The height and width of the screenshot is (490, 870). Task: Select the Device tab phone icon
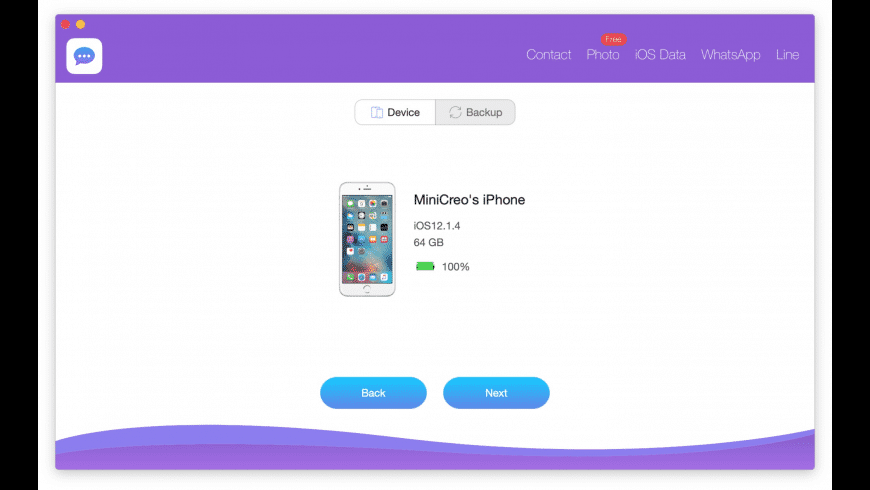(377, 112)
